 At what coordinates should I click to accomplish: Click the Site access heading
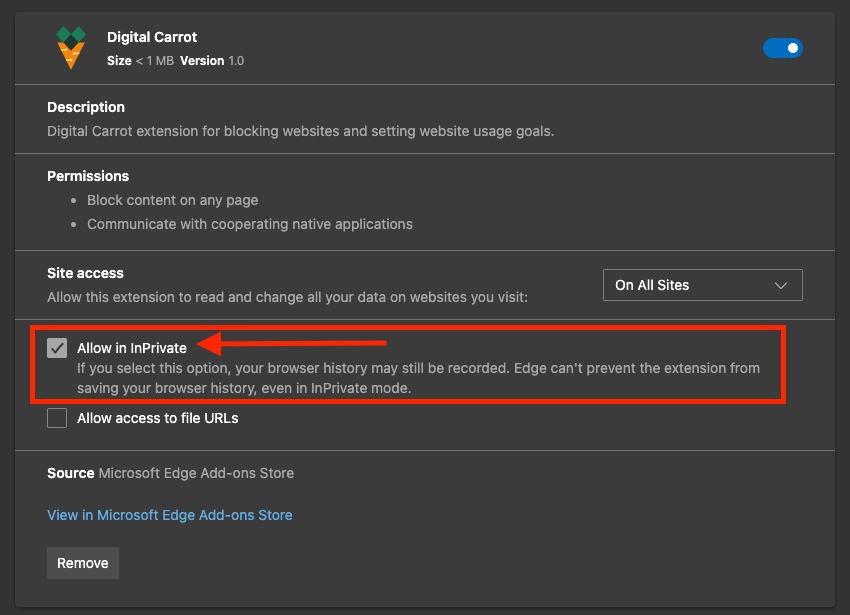point(85,273)
